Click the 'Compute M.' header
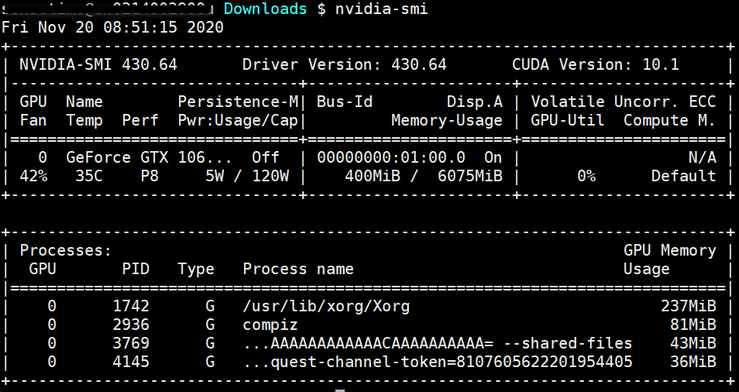Screen dimensions: 739x392 (x=670, y=120)
